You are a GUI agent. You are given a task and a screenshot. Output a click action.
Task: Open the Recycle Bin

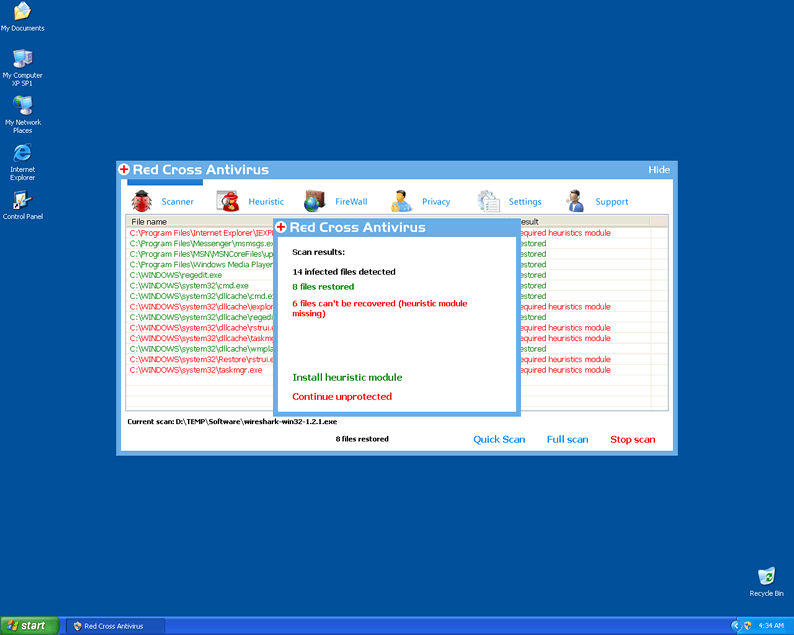pyautogui.click(x=766, y=577)
